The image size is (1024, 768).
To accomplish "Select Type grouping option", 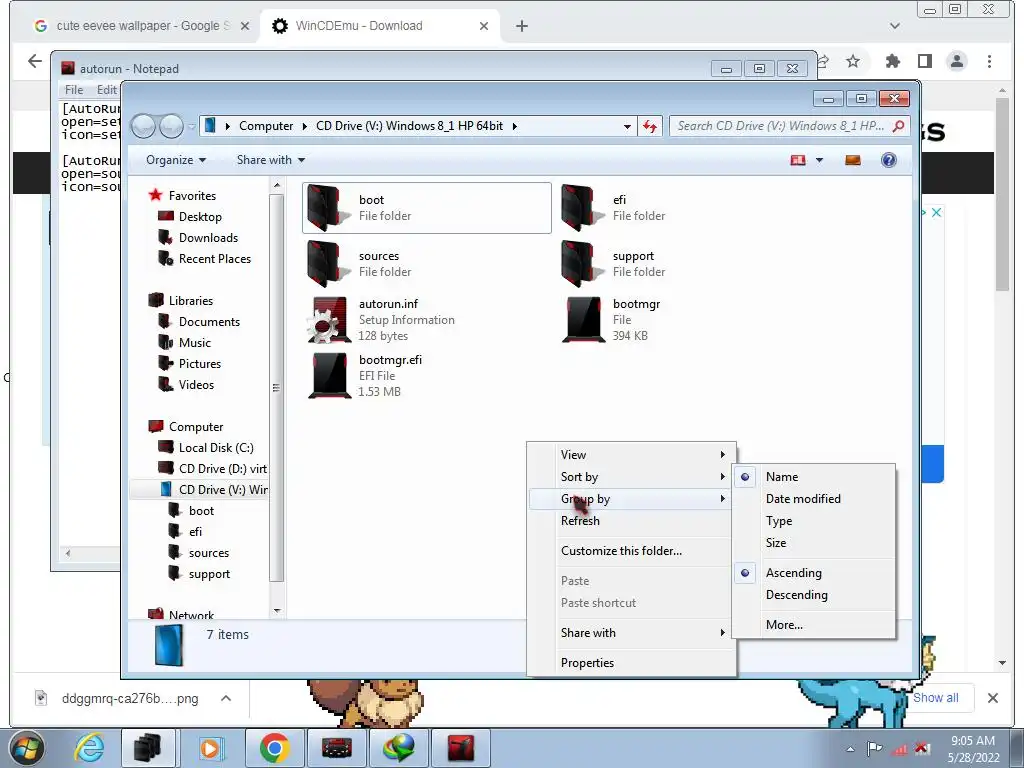I will 814,521.
